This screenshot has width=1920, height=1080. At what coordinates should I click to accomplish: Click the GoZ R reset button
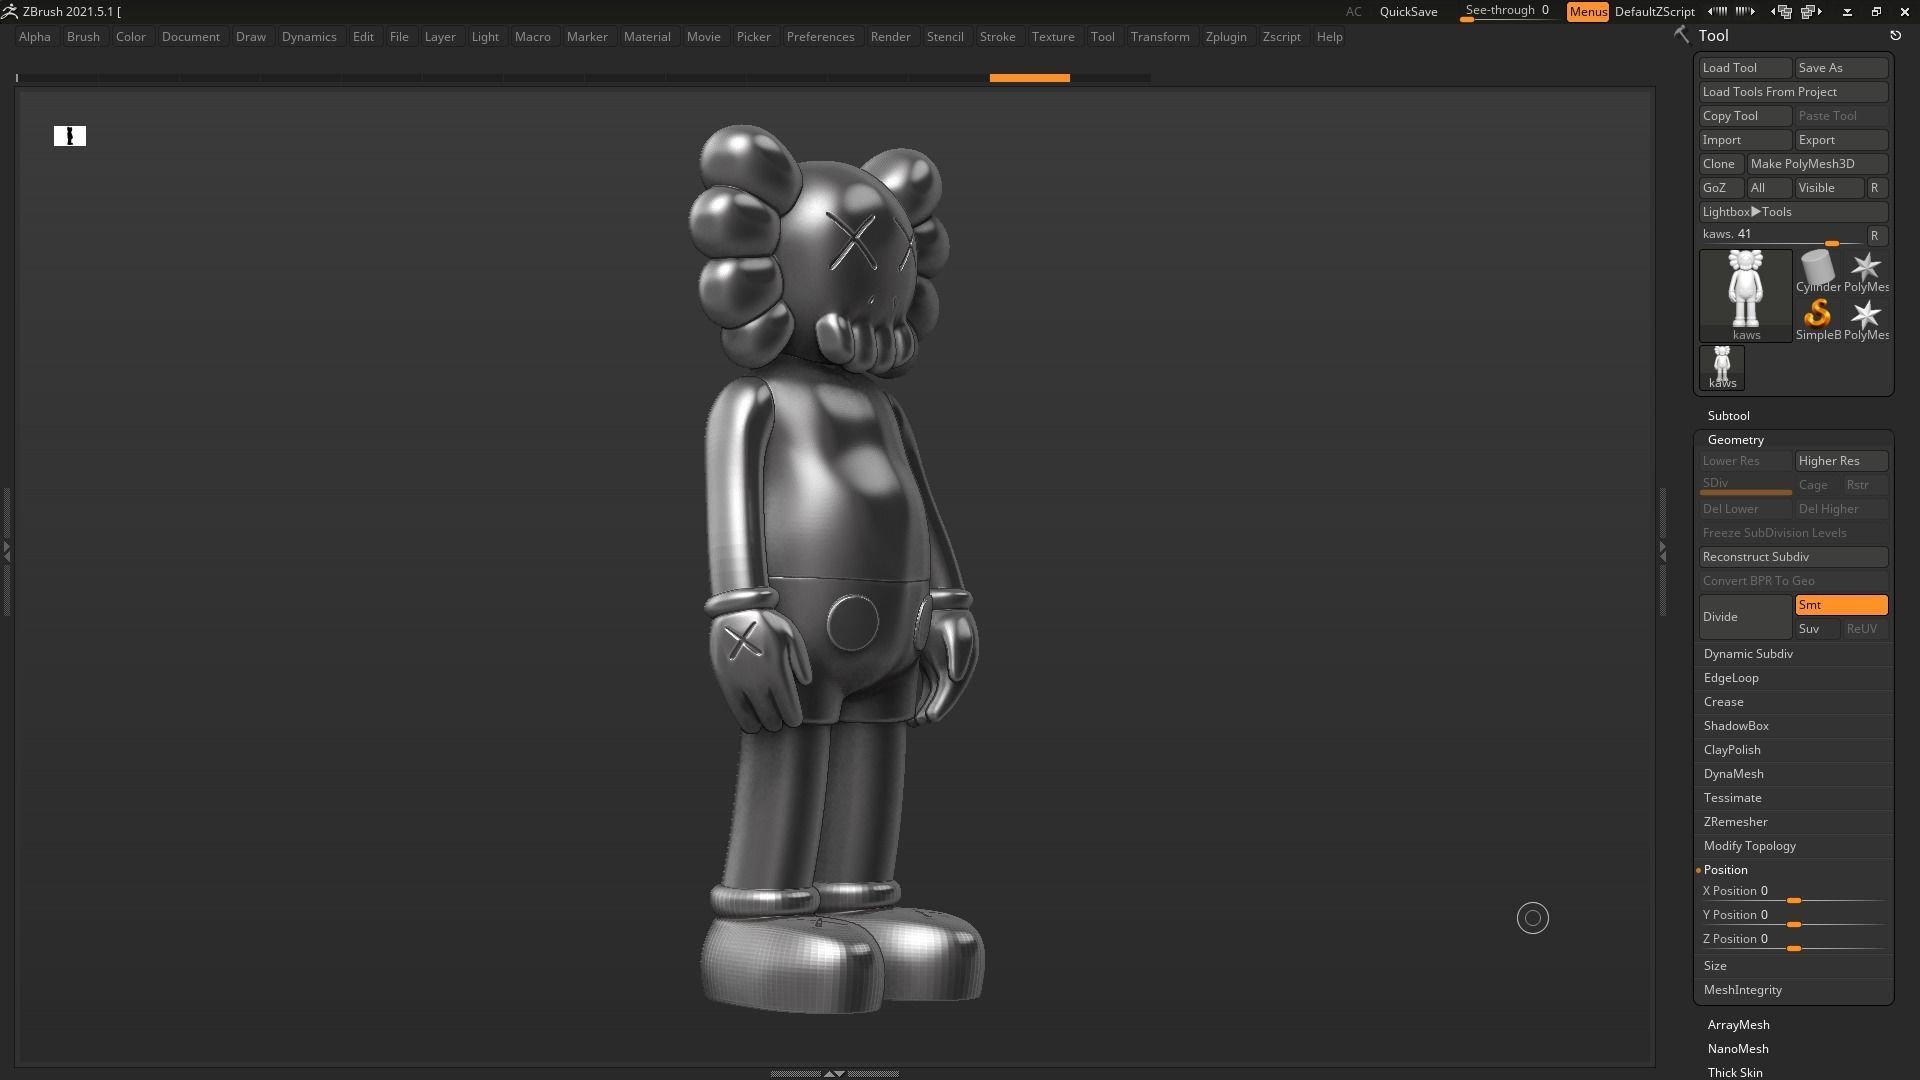coord(1876,188)
